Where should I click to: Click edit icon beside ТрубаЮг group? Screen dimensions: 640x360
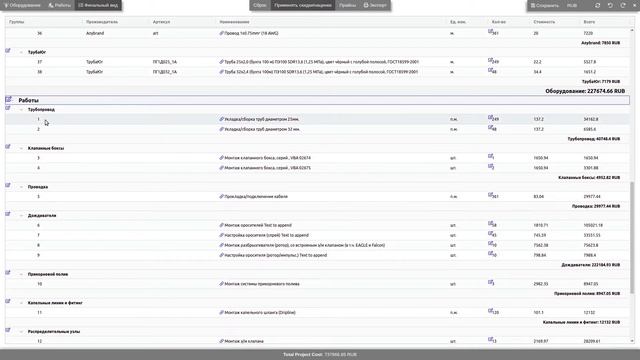(8, 51)
